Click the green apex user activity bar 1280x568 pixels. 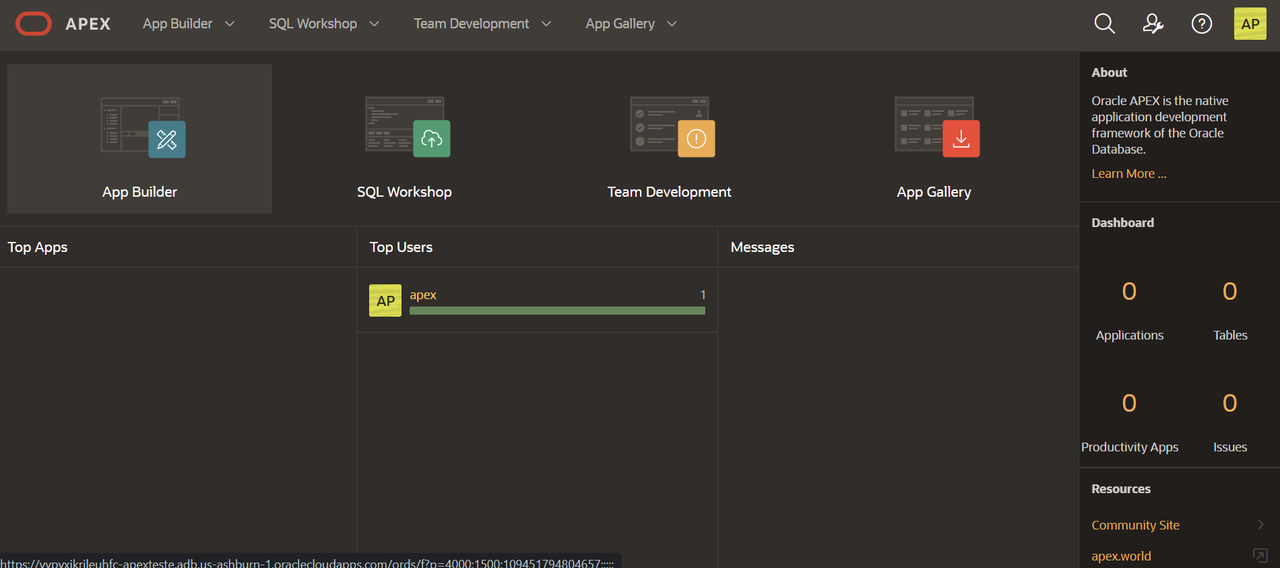(557, 311)
